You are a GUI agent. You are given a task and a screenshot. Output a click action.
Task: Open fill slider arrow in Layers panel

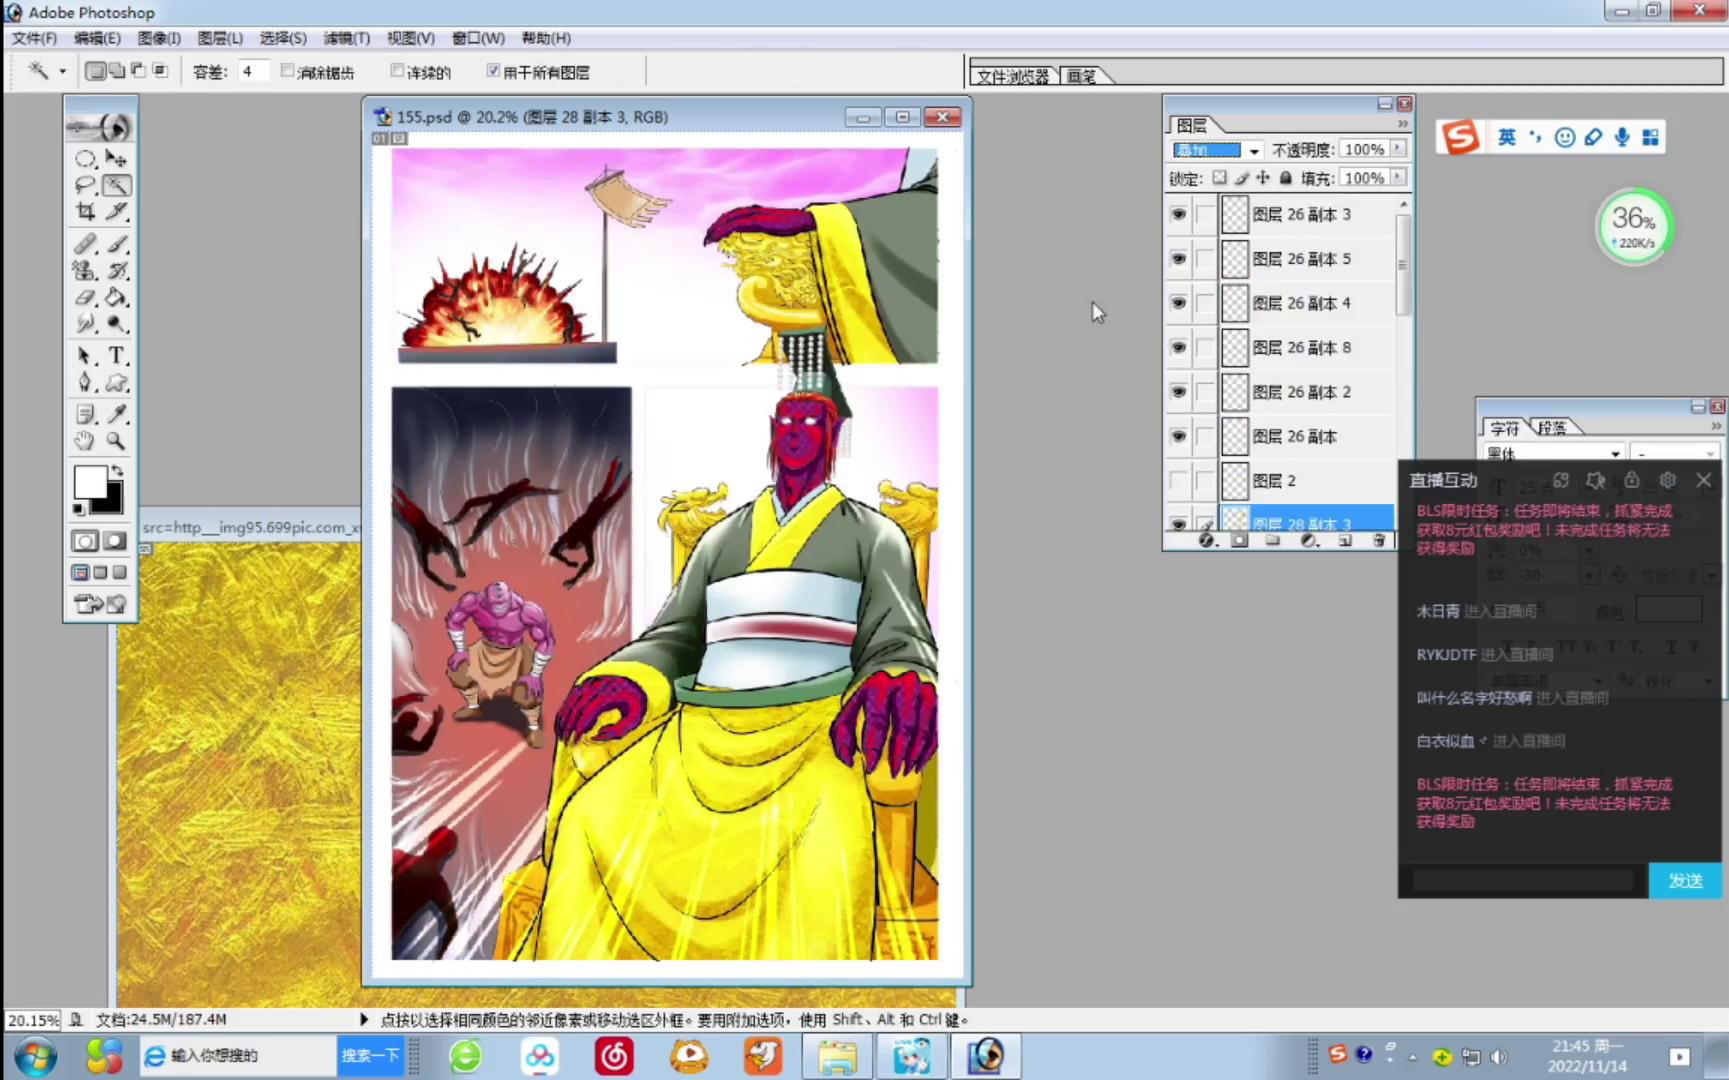(x=1398, y=177)
